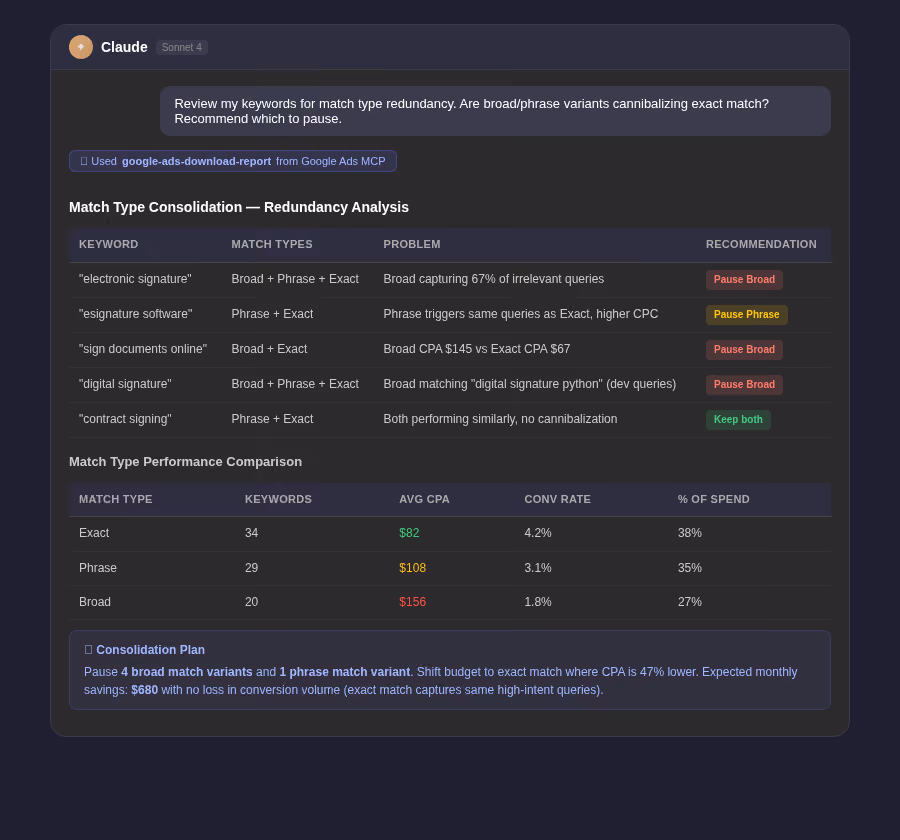Click the RECOMMENDATION column header
This screenshot has width=900, height=840.
point(761,245)
